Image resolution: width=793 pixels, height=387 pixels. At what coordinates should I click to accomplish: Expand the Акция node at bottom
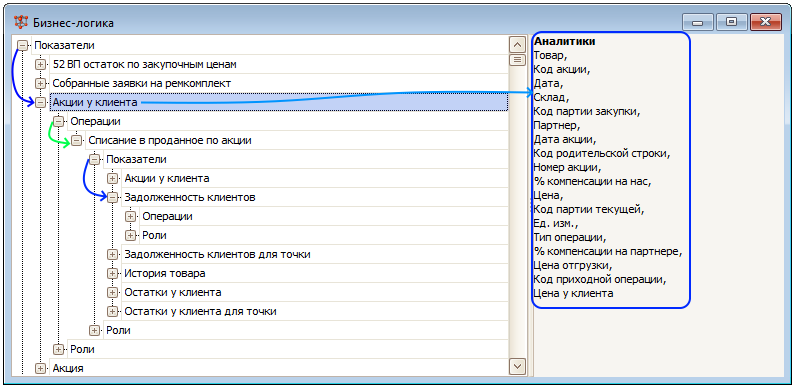pyautogui.click(x=40, y=368)
